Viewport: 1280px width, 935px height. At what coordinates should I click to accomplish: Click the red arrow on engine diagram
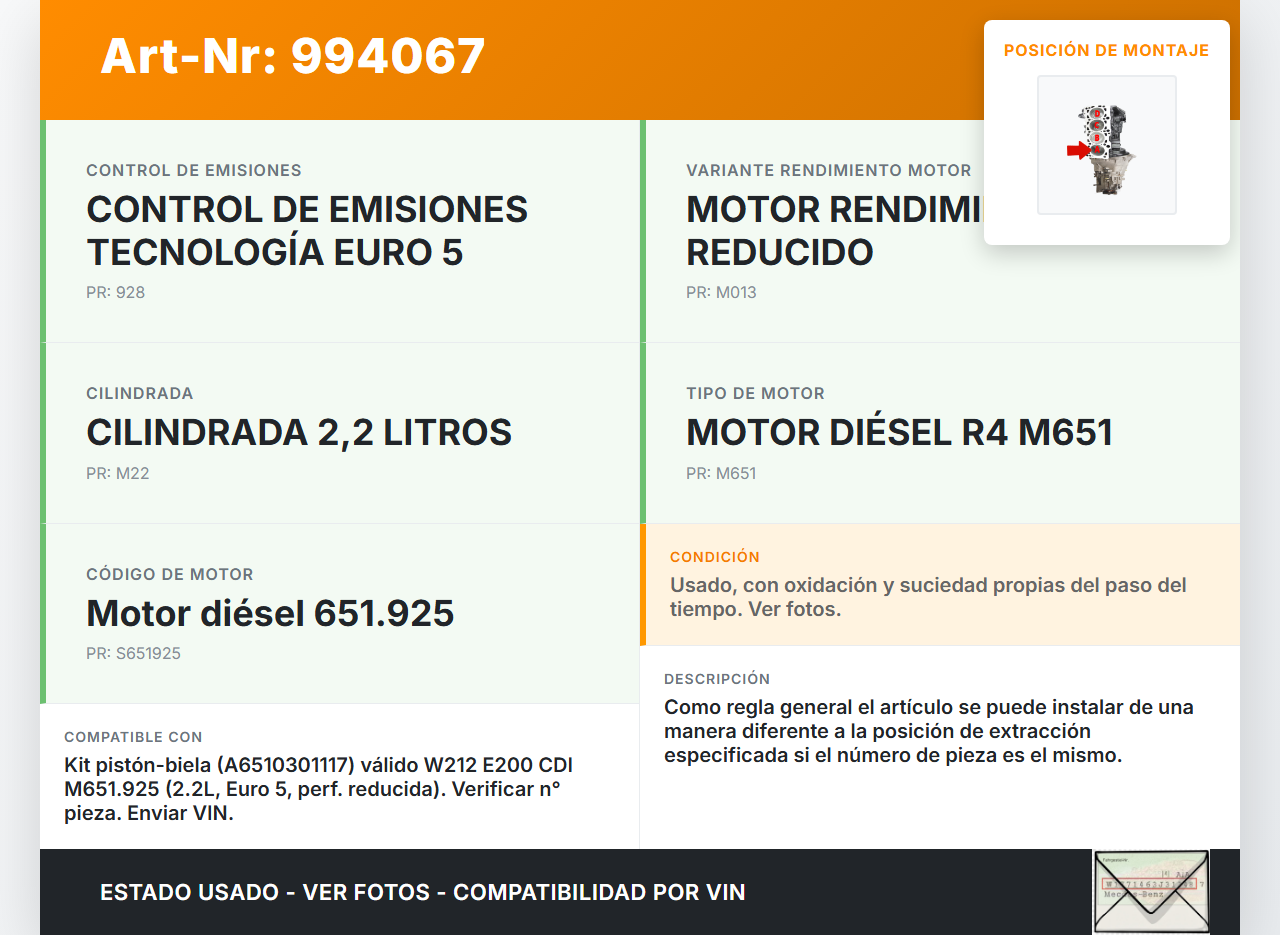click(x=1078, y=150)
